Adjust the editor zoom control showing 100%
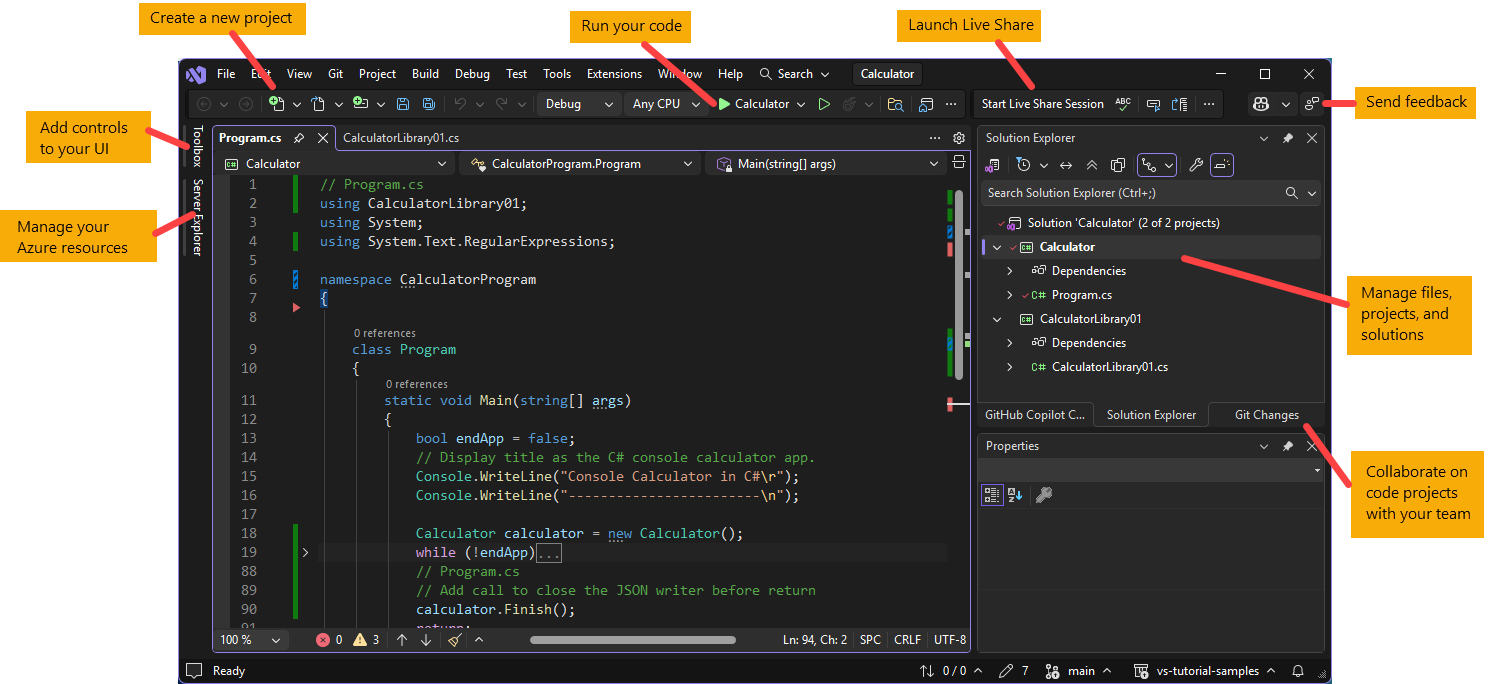This screenshot has height=684, width=1491. point(250,639)
